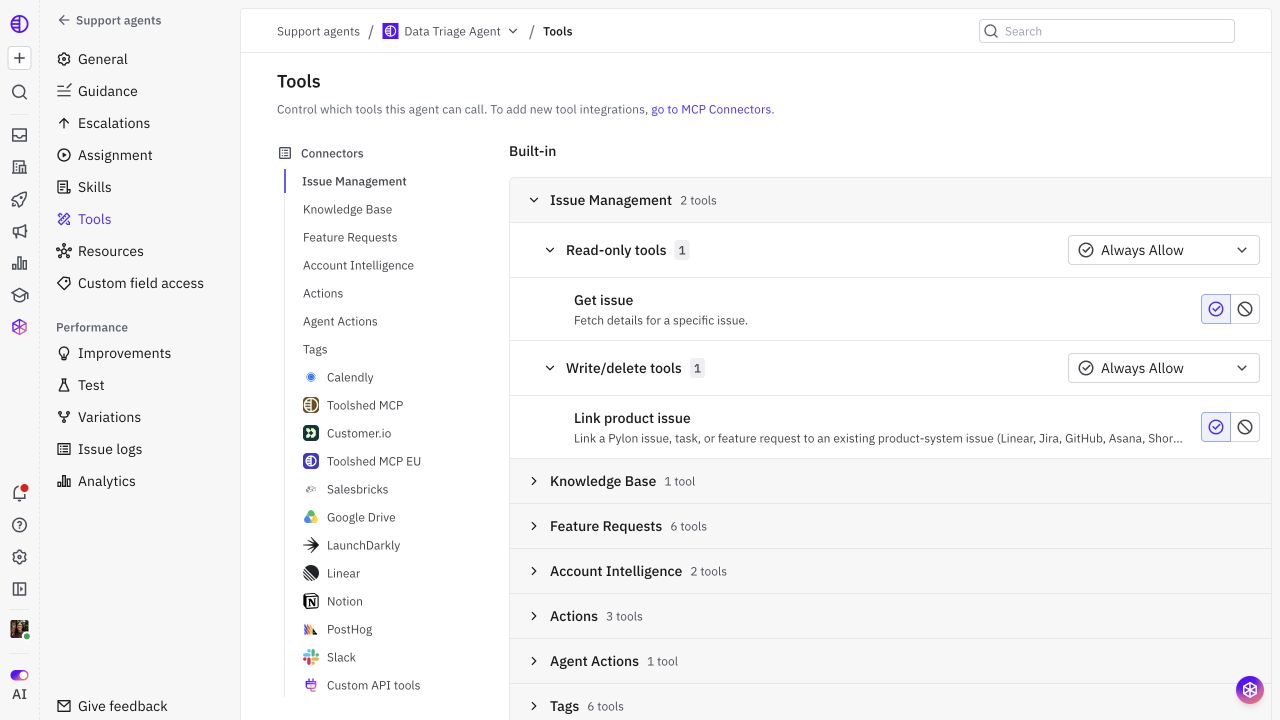Open notifications bell with red dot

19,493
